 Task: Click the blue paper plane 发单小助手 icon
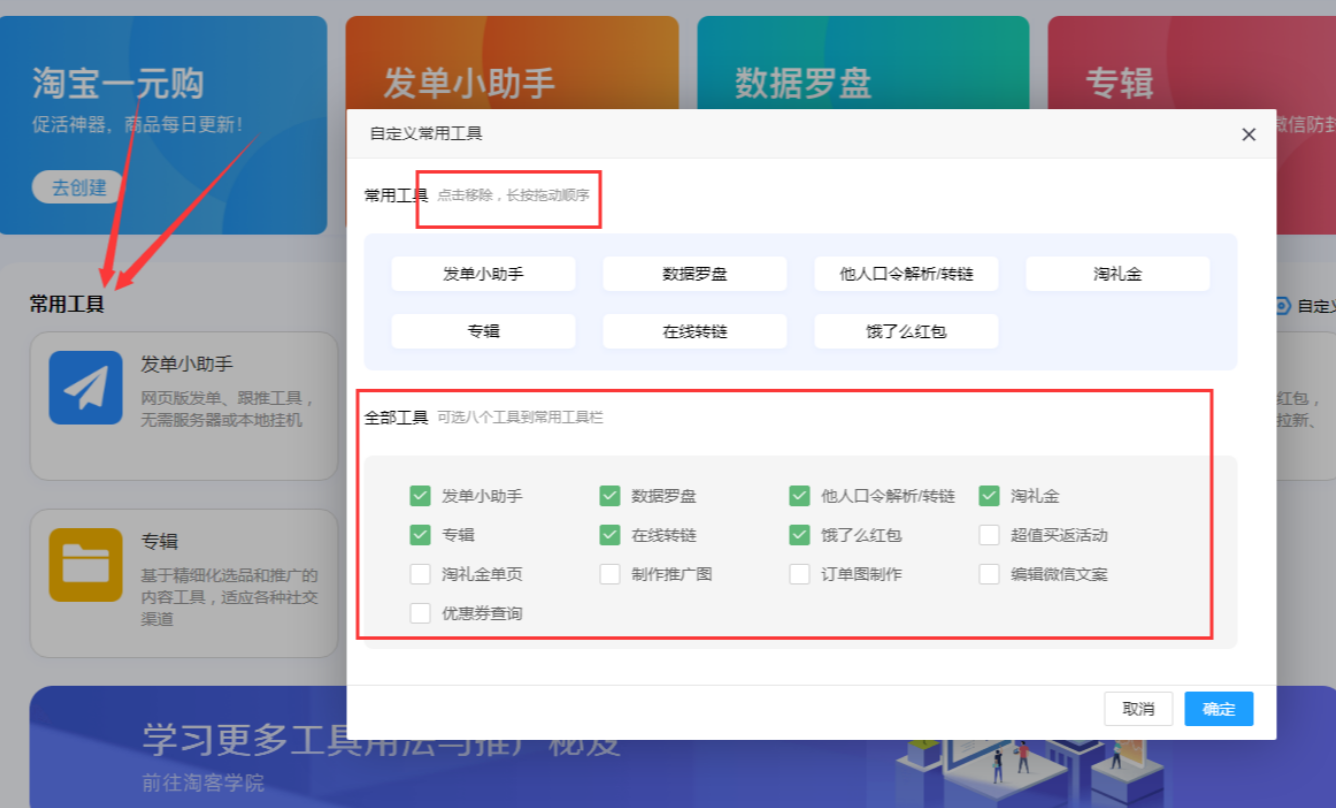pos(86,388)
